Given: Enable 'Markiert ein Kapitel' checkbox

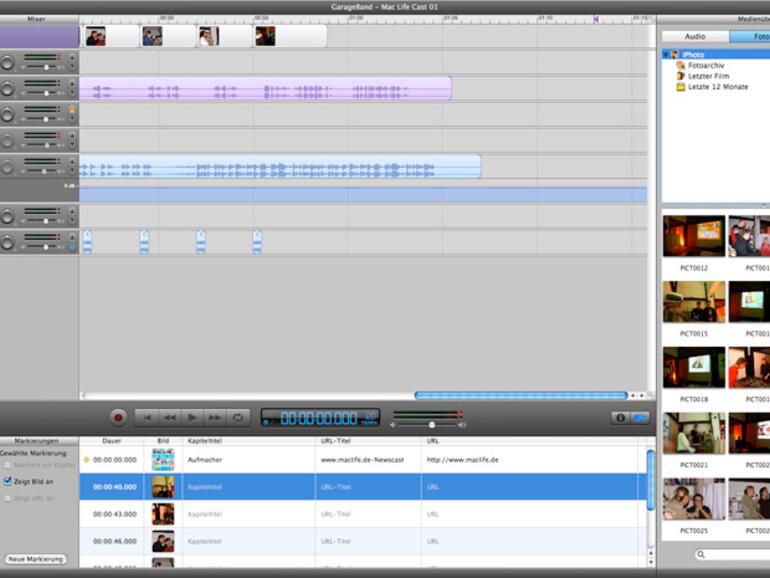Looking at the screenshot, I should [9, 465].
